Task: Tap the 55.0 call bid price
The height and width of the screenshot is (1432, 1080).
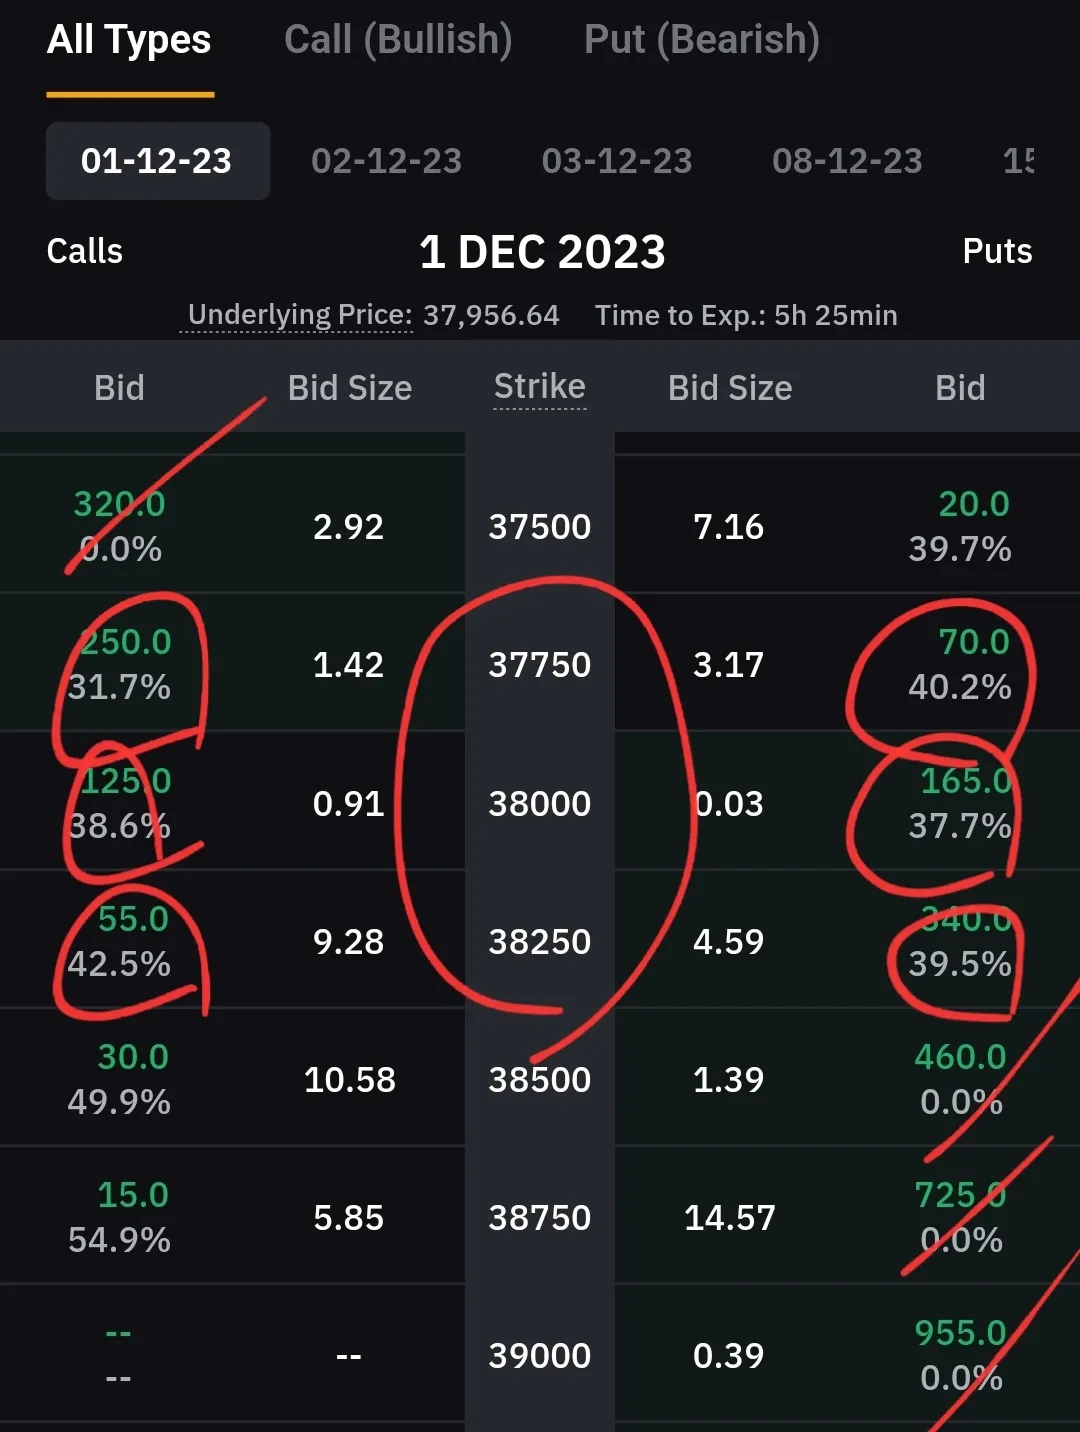Action: coord(133,919)
